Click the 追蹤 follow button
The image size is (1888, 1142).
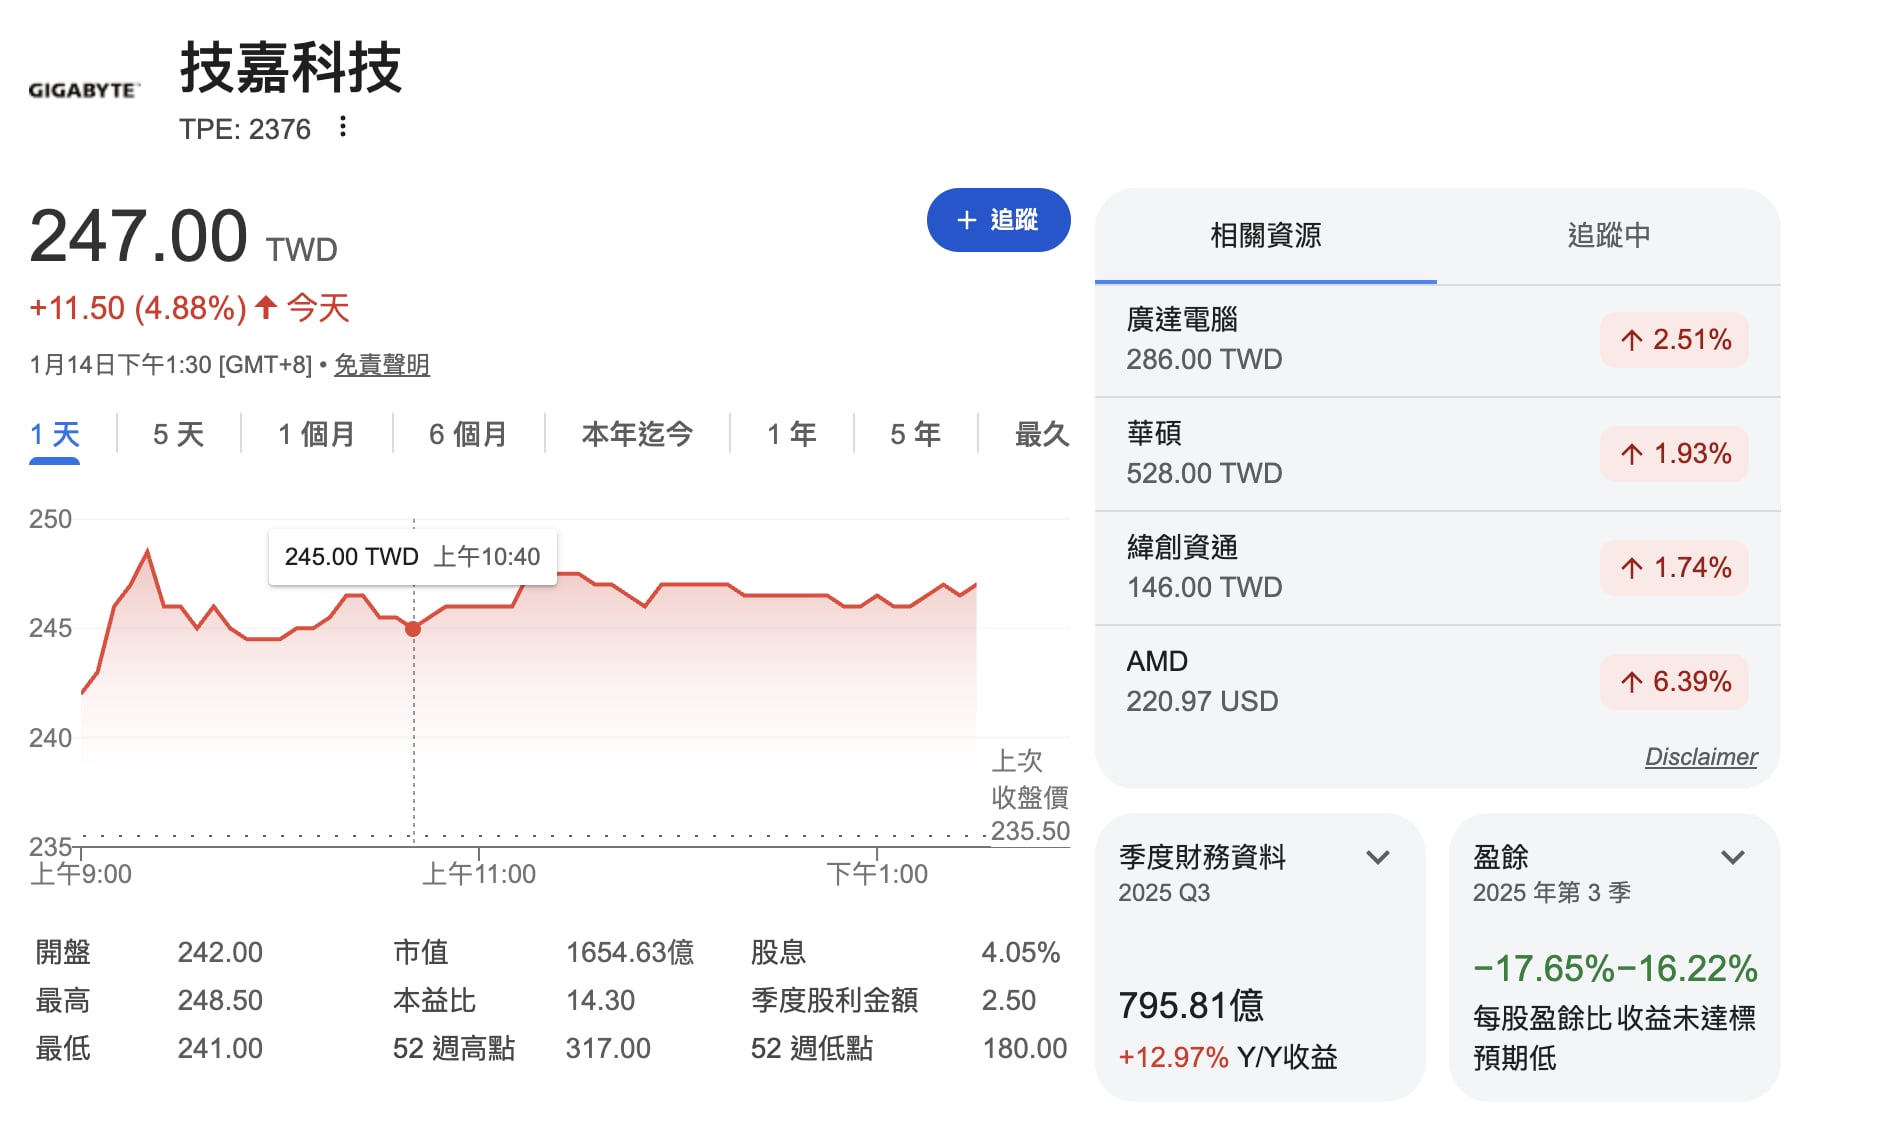998,220
